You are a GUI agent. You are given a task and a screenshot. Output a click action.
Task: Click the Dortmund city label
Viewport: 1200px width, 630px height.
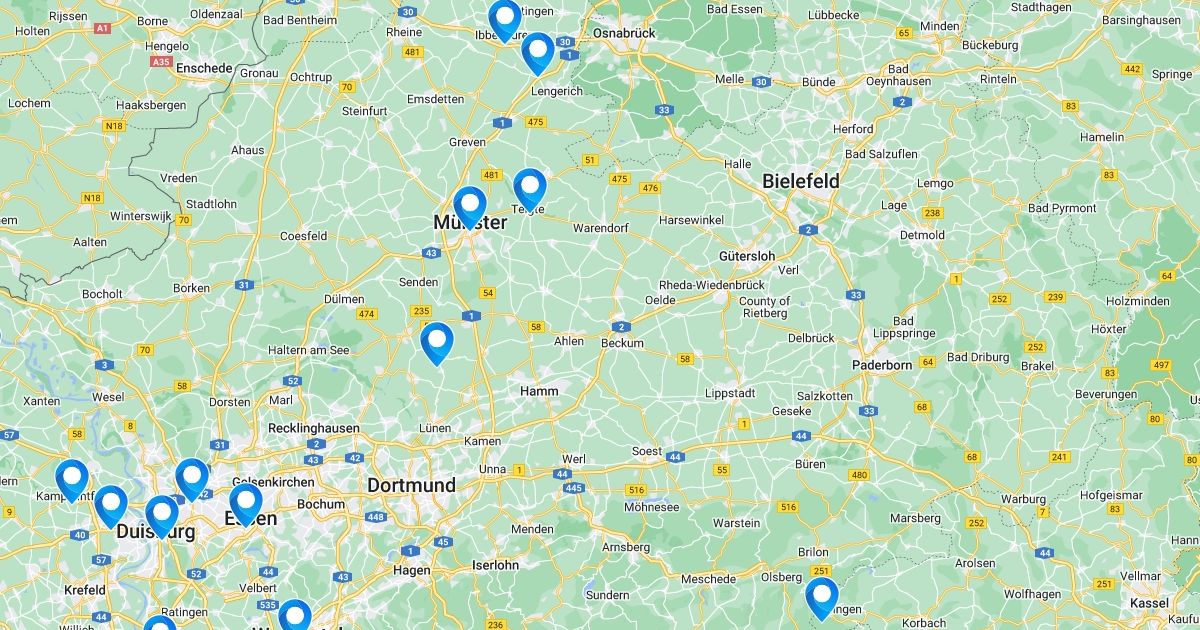click(x=411, y=485)
